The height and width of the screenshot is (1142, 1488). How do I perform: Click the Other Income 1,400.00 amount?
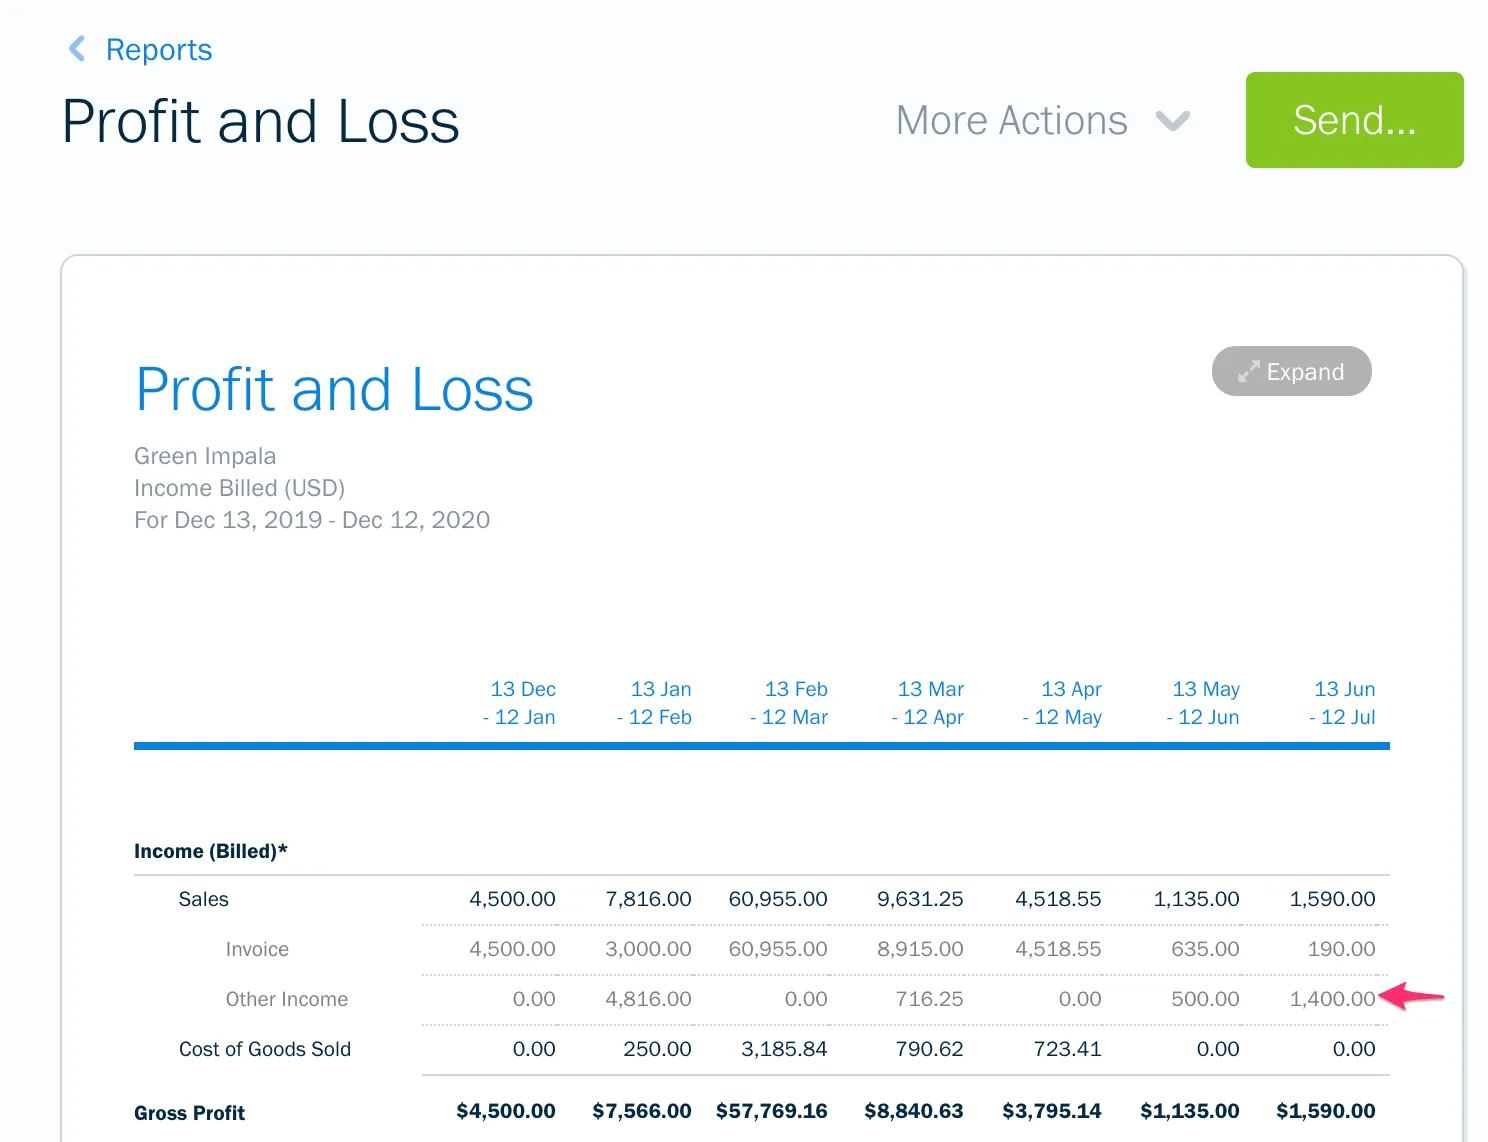1332,999
